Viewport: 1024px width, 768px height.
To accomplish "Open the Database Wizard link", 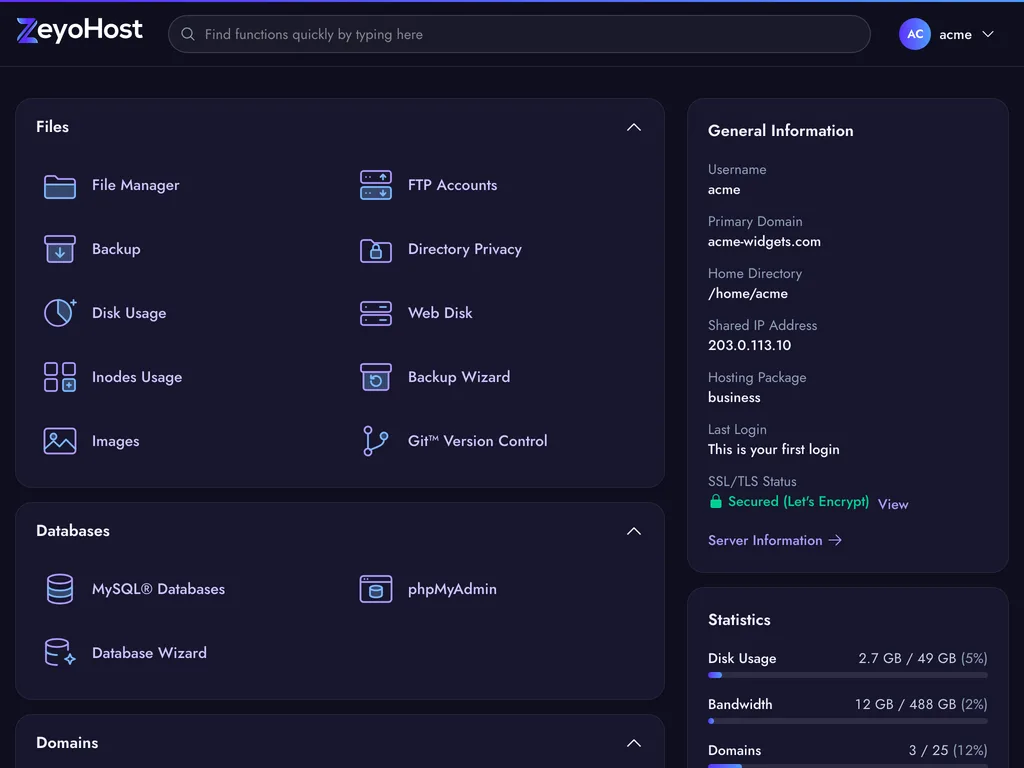I will [150, 653].
